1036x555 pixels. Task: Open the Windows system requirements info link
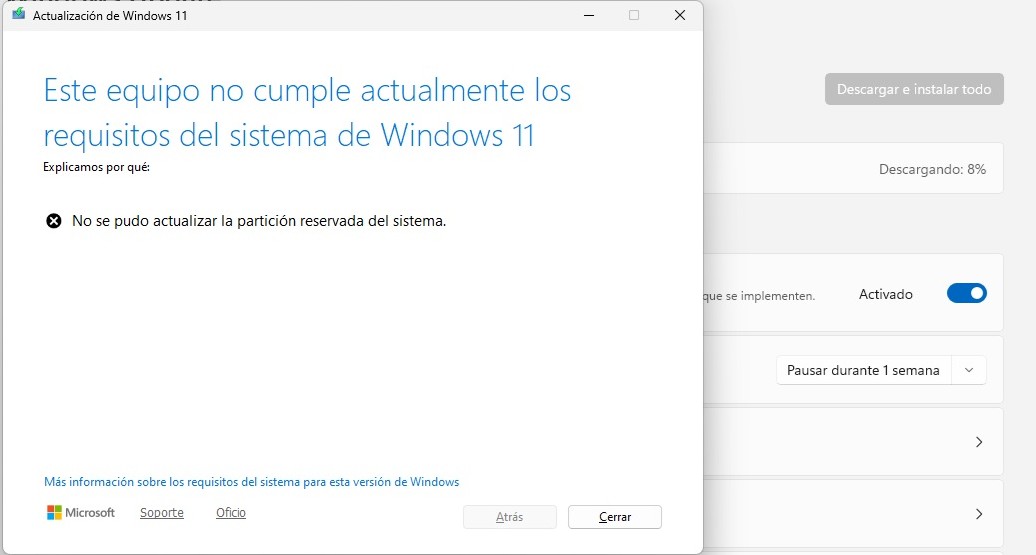click(x=251, y=482)
